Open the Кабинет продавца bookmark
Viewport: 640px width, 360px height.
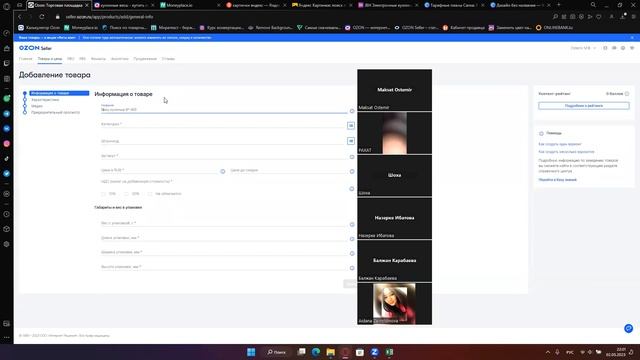pyautogui.click(x=464, y=28)
